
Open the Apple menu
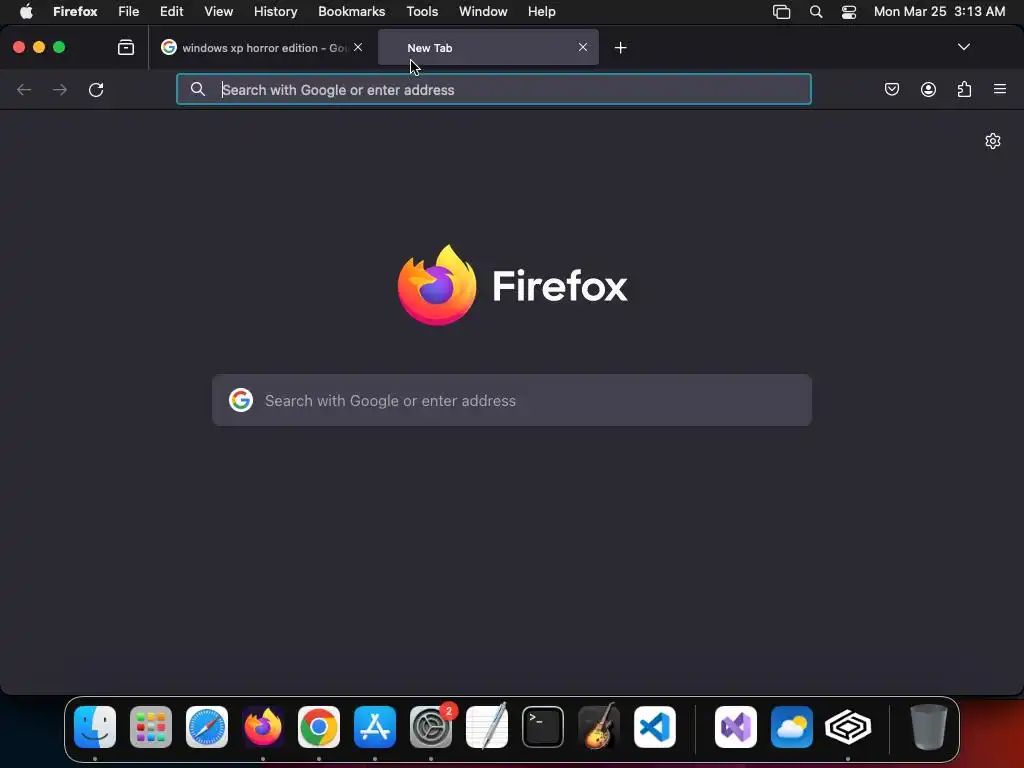(26, 11)
